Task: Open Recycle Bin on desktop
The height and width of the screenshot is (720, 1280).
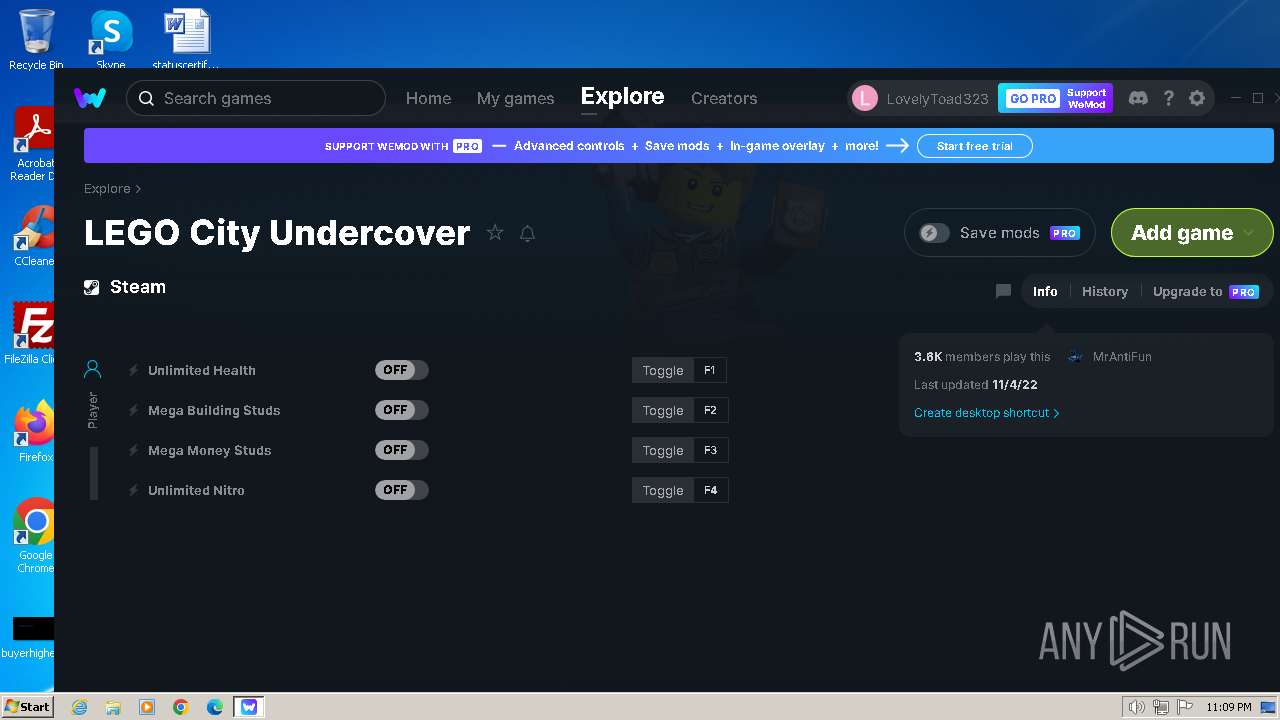Action: pos(36,38)
